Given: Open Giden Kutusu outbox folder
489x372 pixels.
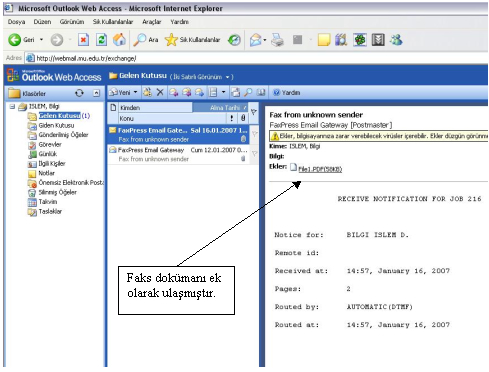Looking at the screenshot, I should pos(56,125).
